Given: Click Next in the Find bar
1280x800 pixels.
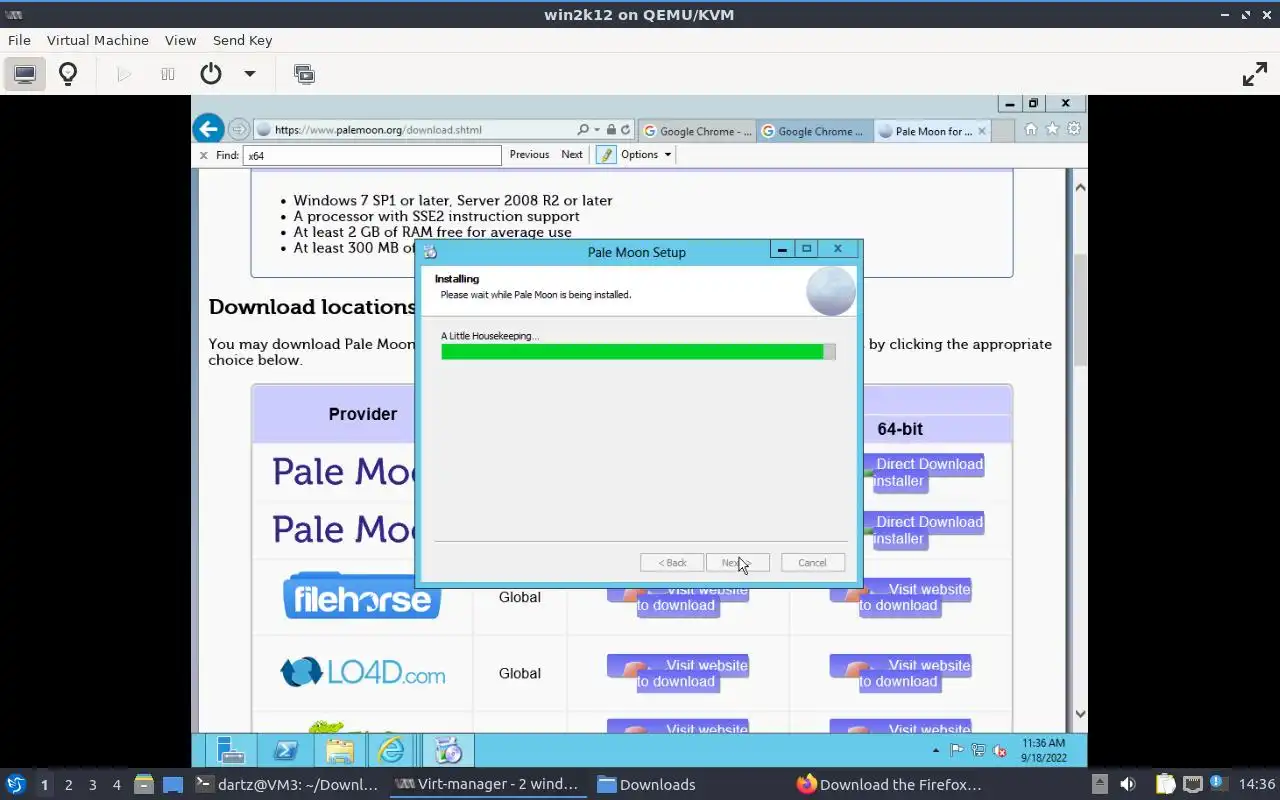Looking at the screenshot, I should [572, 154].
